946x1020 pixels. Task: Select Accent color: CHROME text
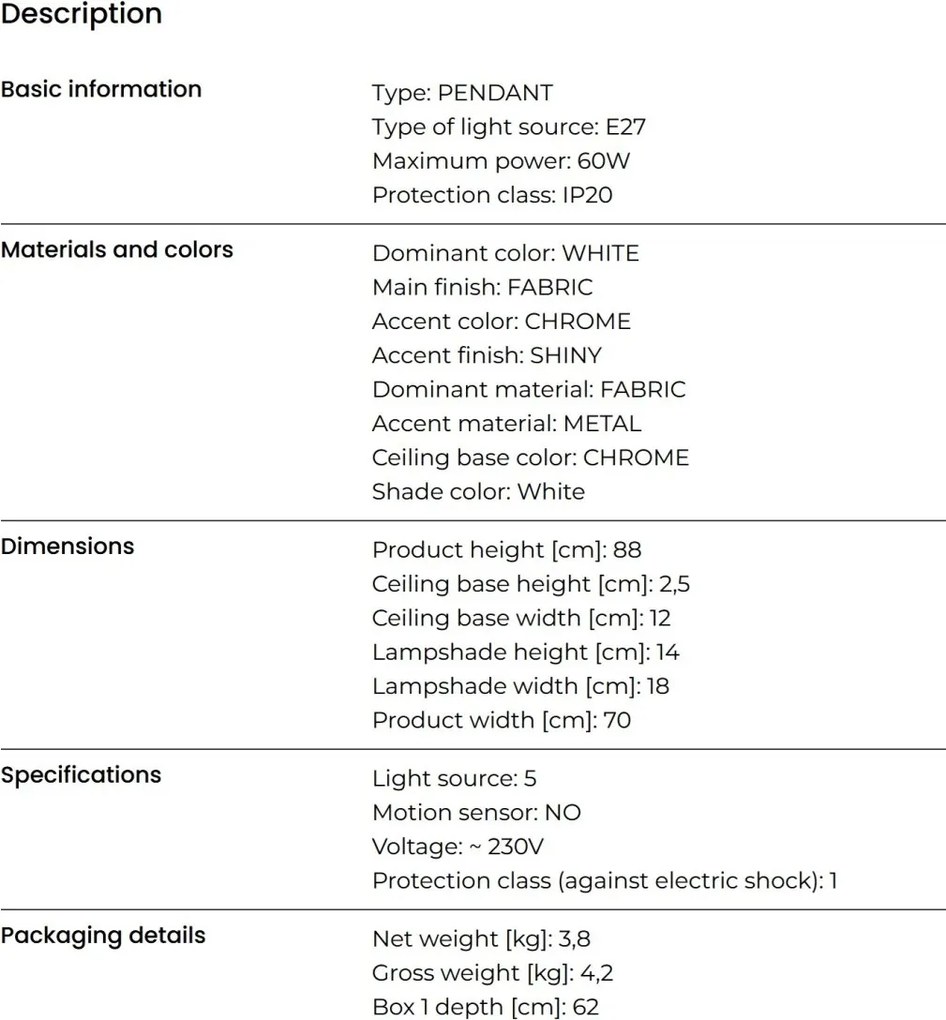pyautogui.click(x=502, y=321)
